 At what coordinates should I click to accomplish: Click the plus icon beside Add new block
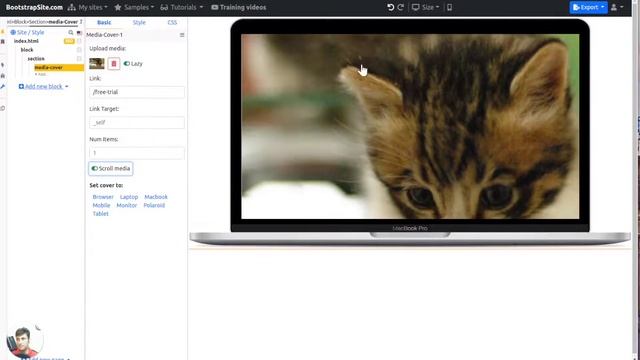coord(21,87)
